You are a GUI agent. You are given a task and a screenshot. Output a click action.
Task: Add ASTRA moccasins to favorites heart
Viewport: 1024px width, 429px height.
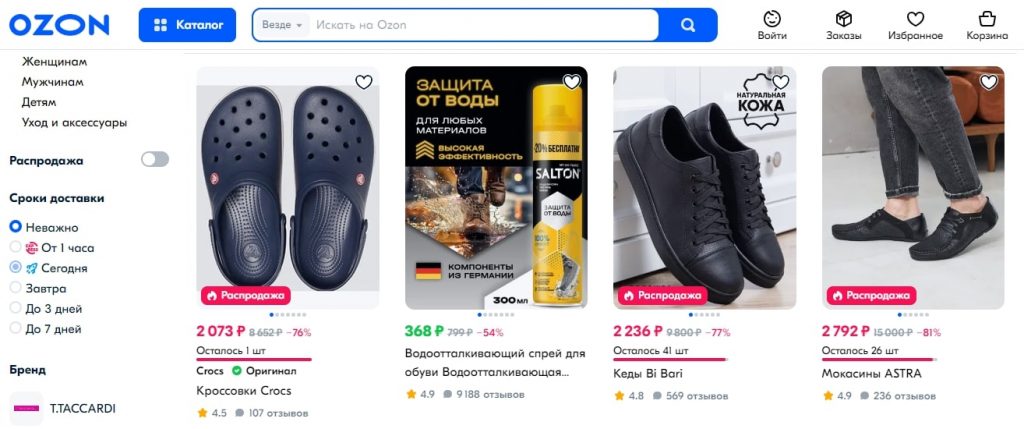pos(988,82)
